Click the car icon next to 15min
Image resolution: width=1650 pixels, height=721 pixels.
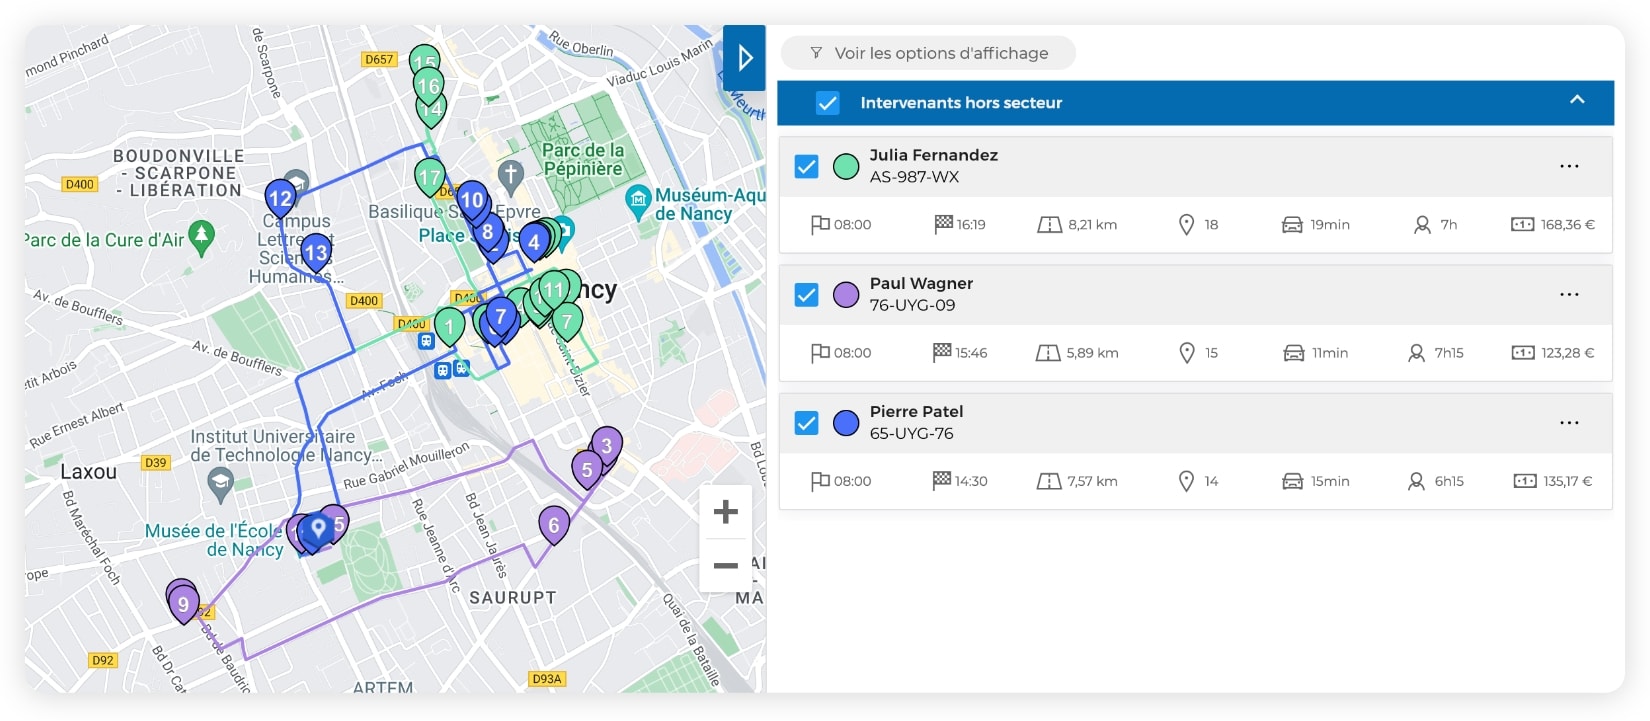coord(1293,481)
